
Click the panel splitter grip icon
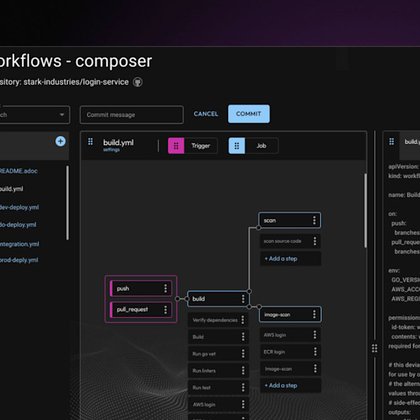(x=375, y=348)
